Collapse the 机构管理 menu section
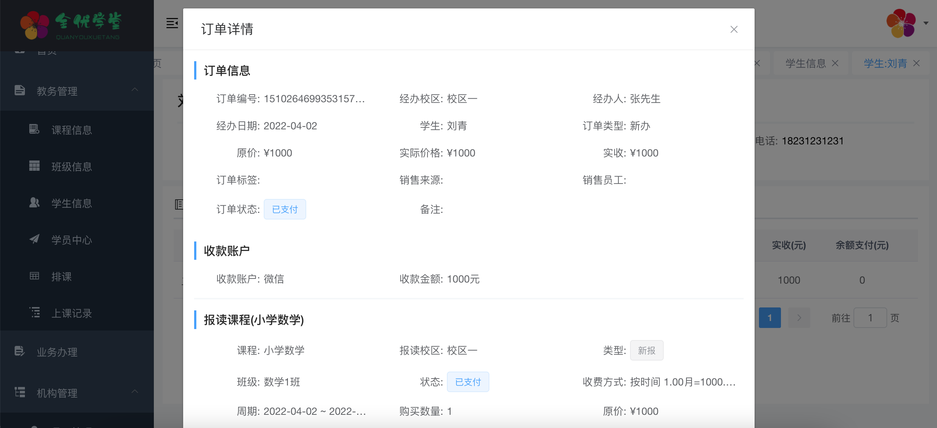The image size is (937, 428). point(135,393)
